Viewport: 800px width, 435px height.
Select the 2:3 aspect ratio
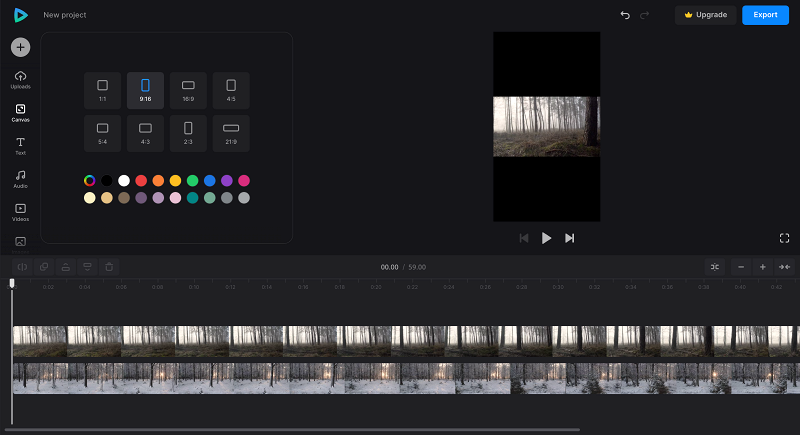[188, 133]
